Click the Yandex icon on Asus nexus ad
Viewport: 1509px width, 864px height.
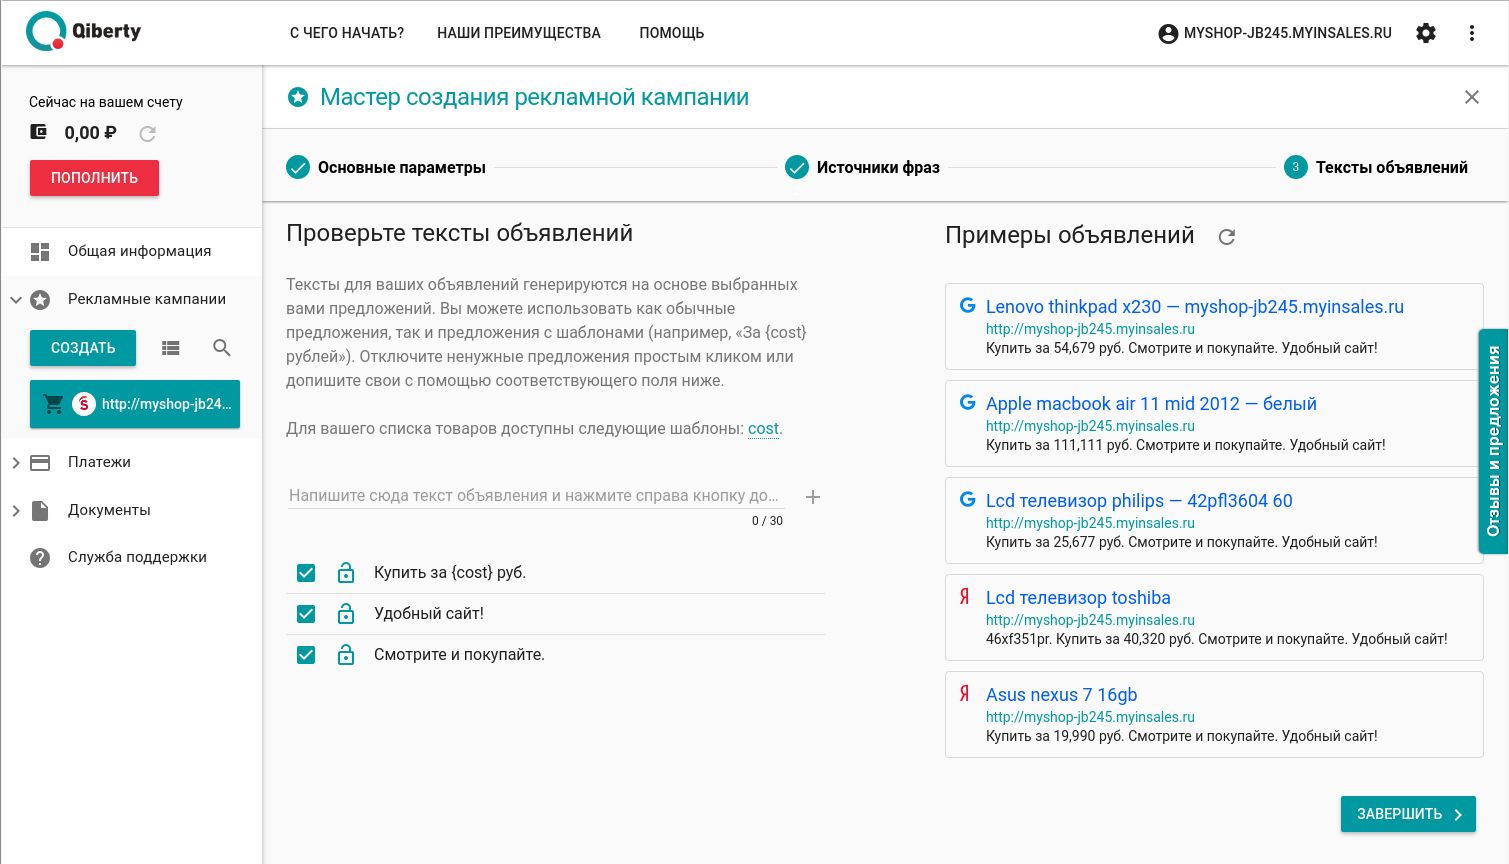tap(965, 694)
